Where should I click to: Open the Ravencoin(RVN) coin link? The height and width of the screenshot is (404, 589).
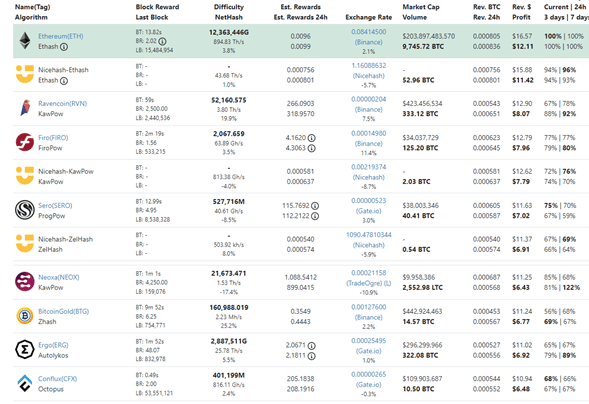tap(62, 104)
